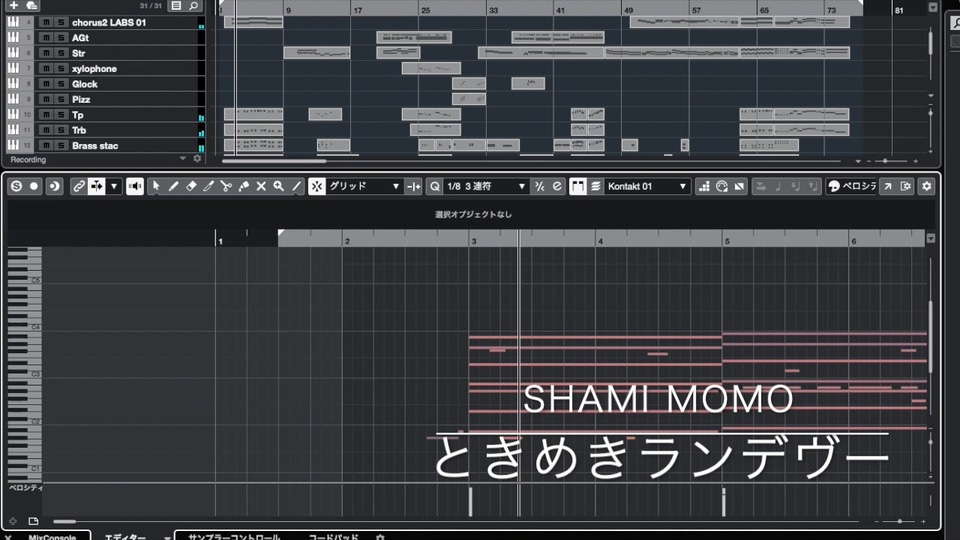This screenshot has width=960, height=540.
Task: Click the add track plus icon
Action: pos(13,6)
